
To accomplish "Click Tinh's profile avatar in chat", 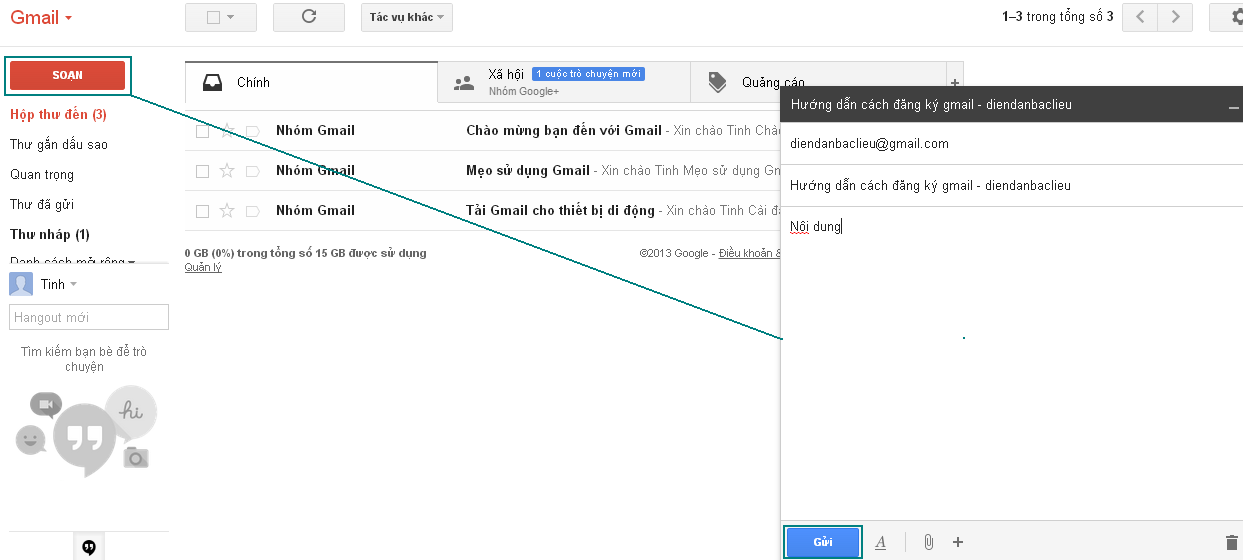I will pyautogui.click(x=21, y=284).
